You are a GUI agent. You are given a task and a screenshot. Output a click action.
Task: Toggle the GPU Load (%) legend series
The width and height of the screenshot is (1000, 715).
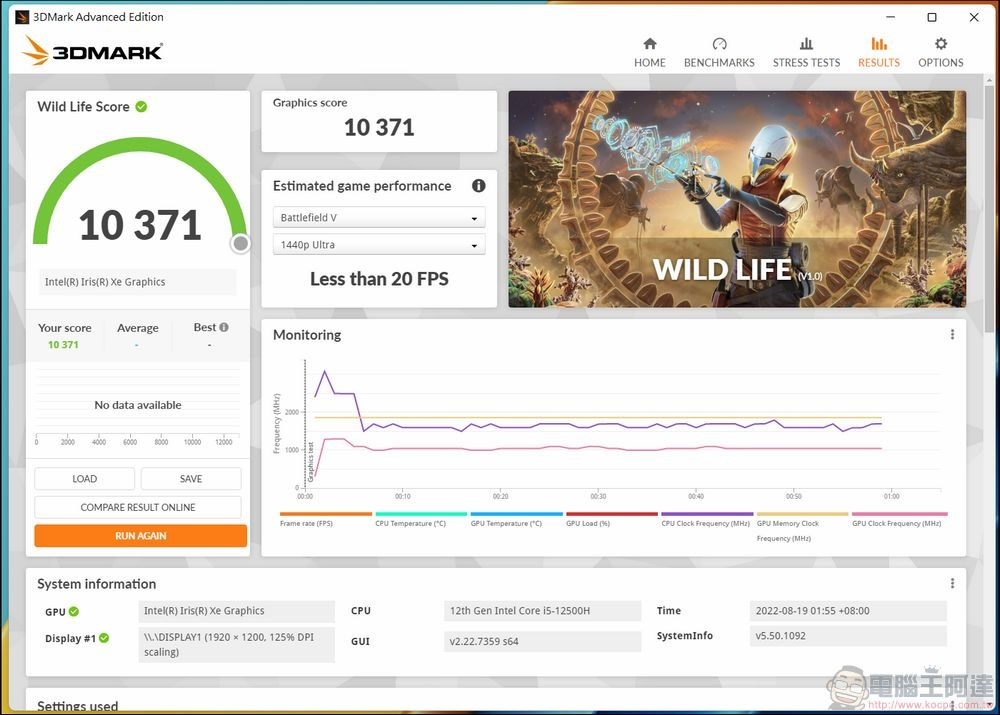[x=587, y=523]
